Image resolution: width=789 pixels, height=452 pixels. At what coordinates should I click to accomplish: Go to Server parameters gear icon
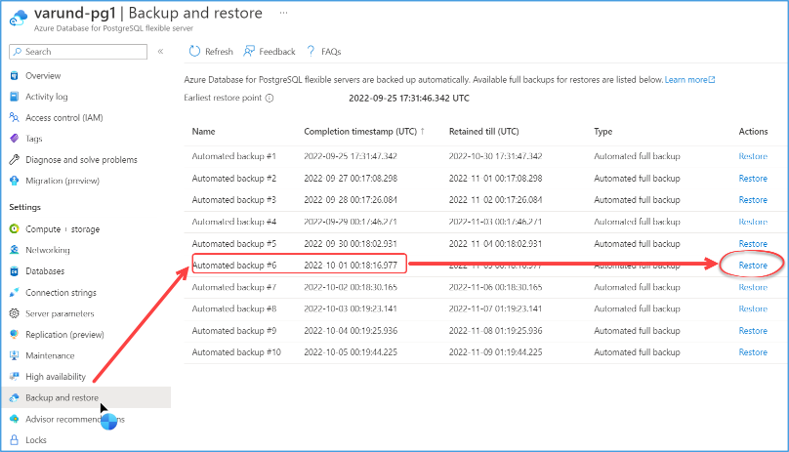(14, 314)
